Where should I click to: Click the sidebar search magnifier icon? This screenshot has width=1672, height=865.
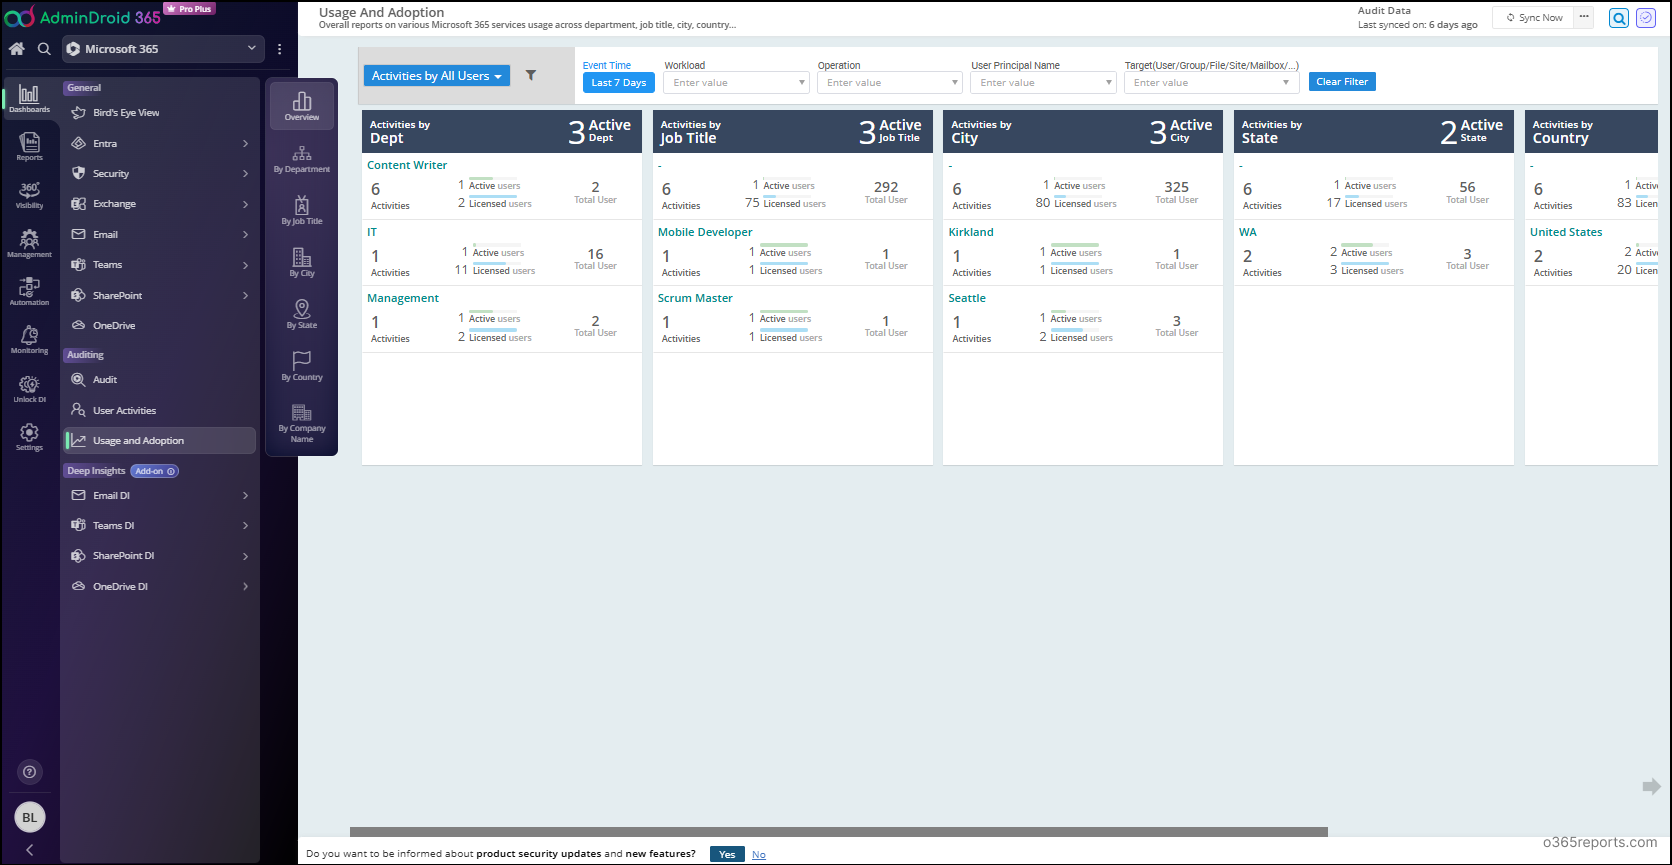[x=44, y=48]
